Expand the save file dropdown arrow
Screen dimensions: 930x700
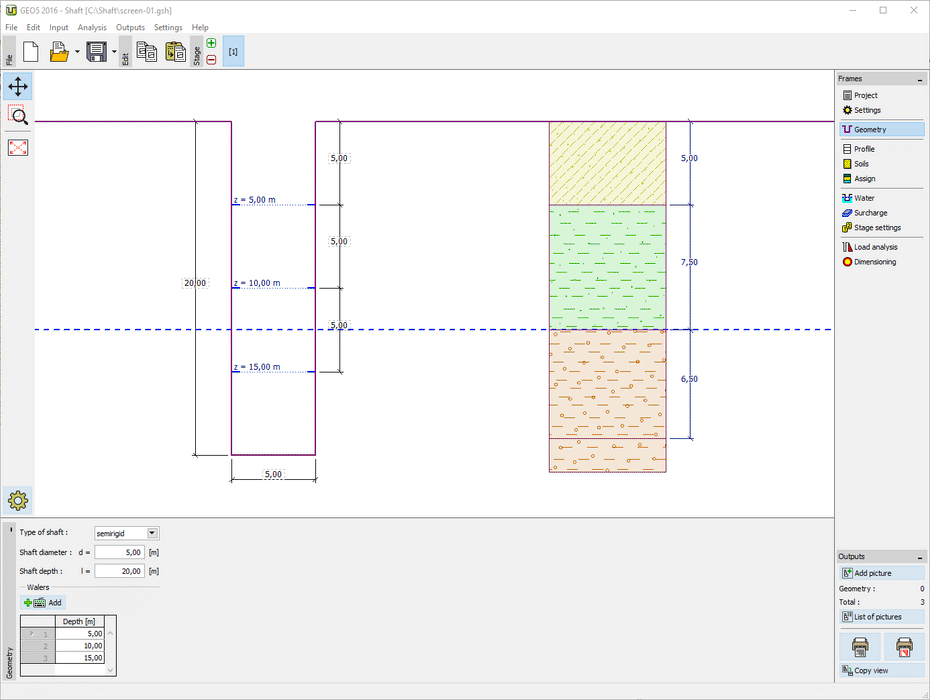coord(114,52)
